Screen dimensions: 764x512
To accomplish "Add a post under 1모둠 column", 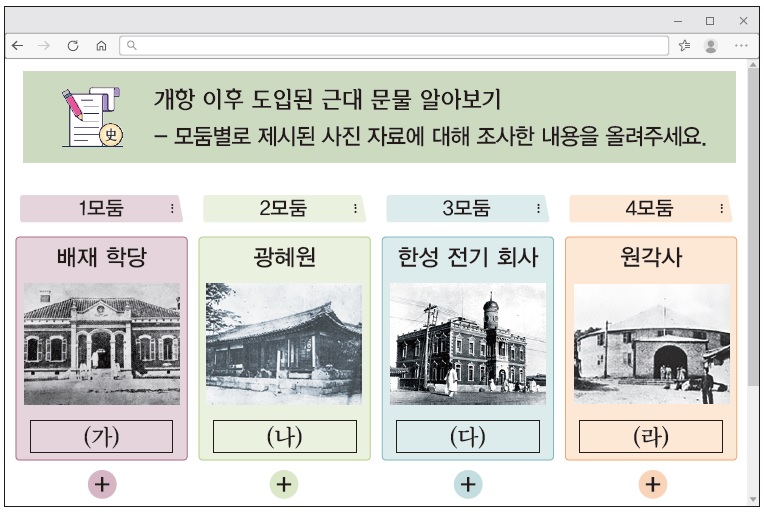I will (102, 484).
